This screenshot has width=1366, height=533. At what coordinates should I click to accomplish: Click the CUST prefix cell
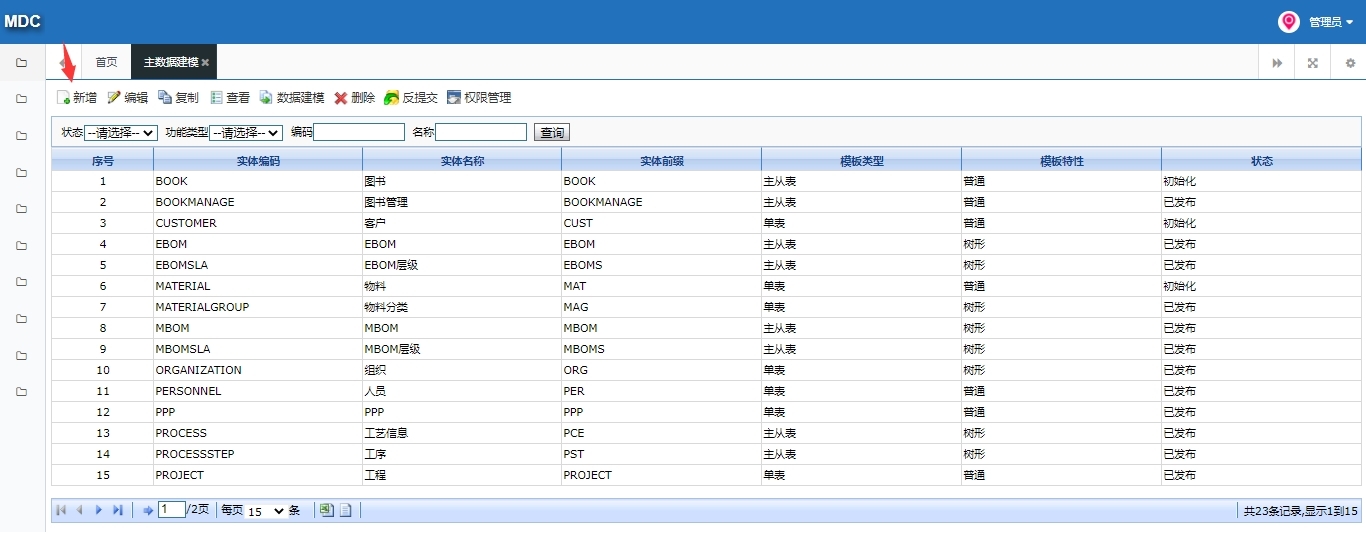click(x=662, y=223)
